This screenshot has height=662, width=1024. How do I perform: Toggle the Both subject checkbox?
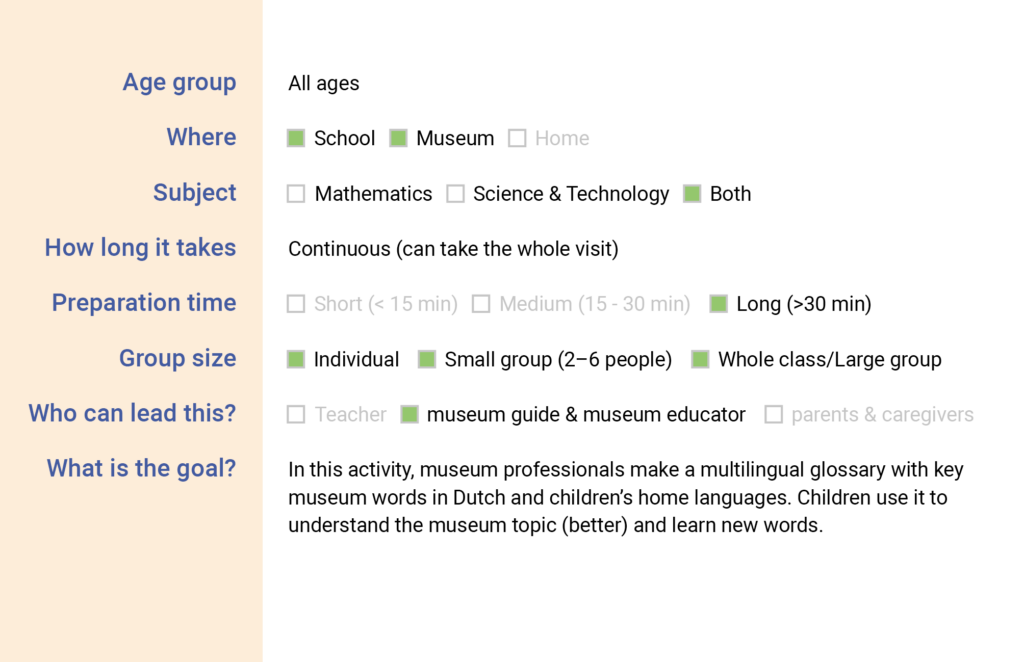692,194
